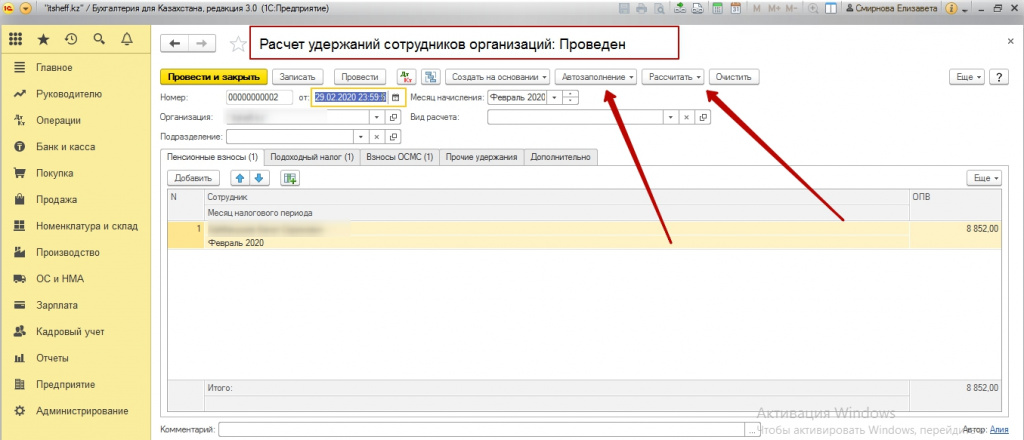Viewport: 1024px width, 440px height.
Task: Open the History clock icon
Action: pyautogui.click(x=71, y=40)
